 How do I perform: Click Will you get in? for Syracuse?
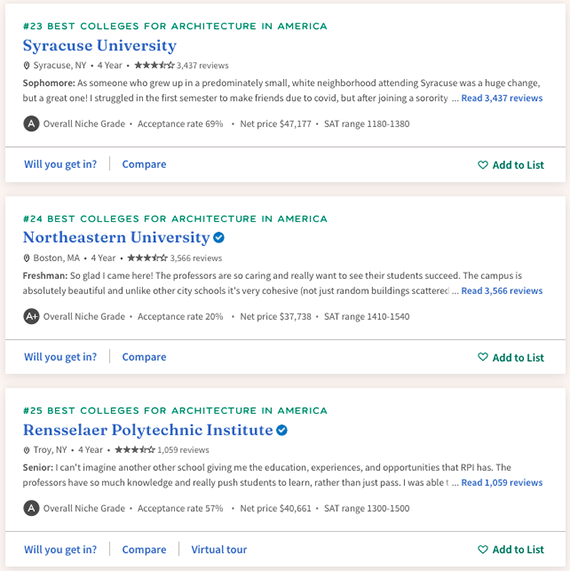tap(60, 164)
